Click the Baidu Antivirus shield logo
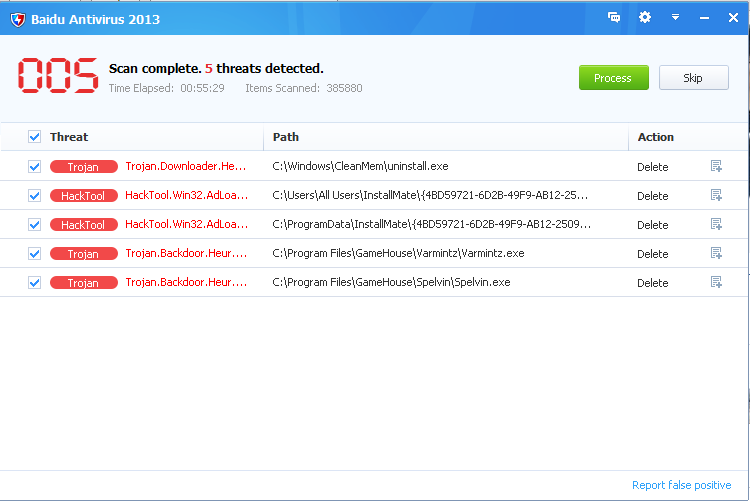Viewport: 750px width, 501px height. (18, 20)
